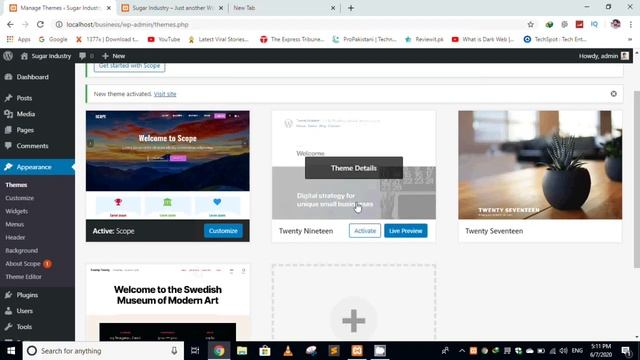Open the Widgets submenu item

(17, 211)
